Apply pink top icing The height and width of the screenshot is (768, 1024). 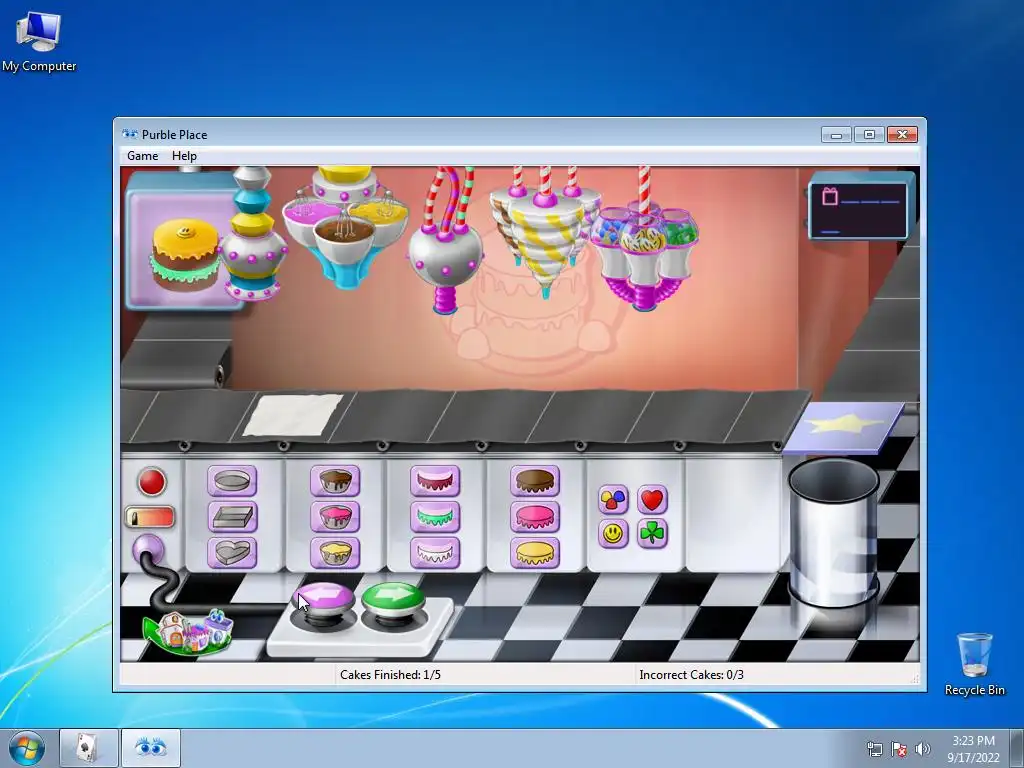(x=535, y=517)
